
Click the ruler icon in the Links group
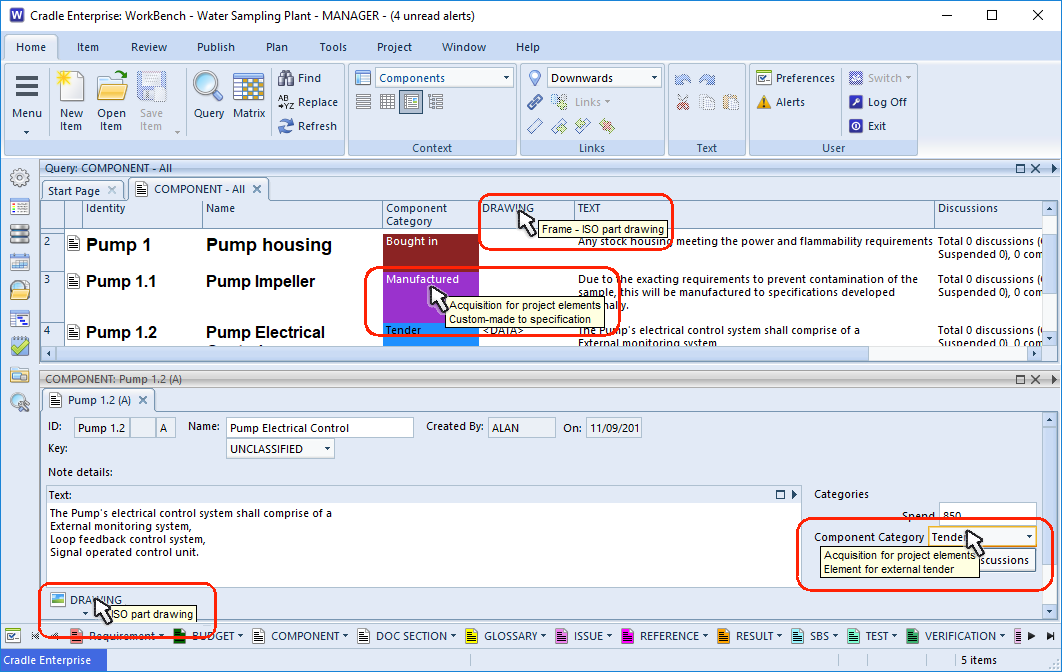tap(535, 126)
